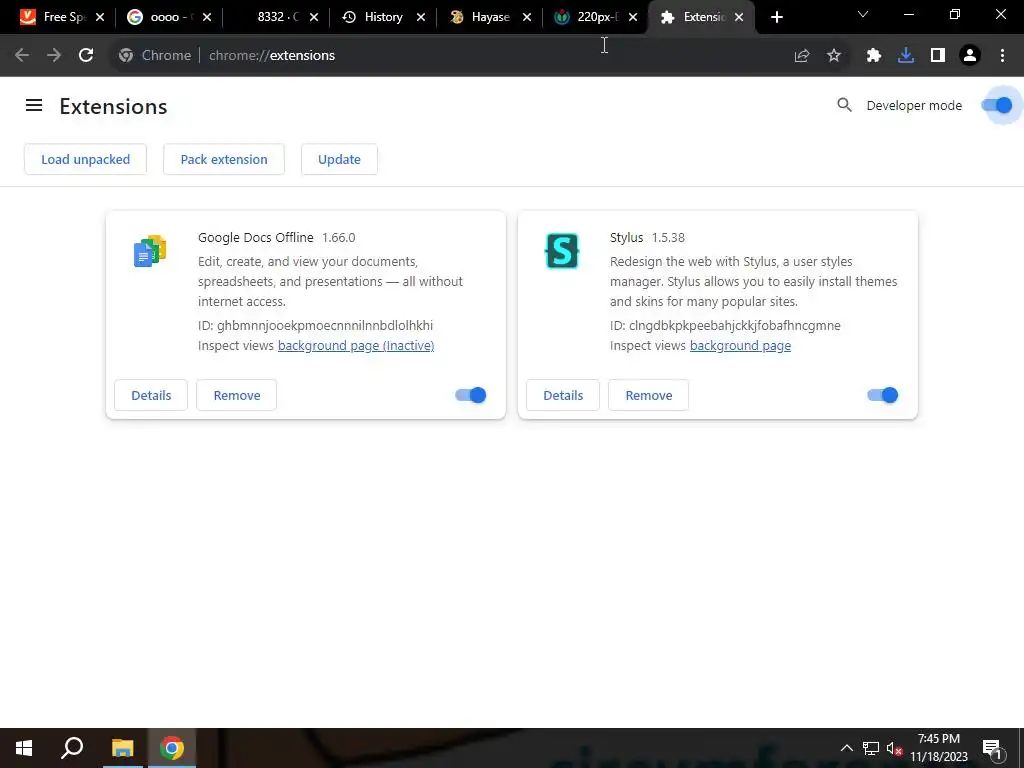The width and height of the screenshot is (1024, 768).
Task: Click the Update button
Action: click(x=339, y=159)
